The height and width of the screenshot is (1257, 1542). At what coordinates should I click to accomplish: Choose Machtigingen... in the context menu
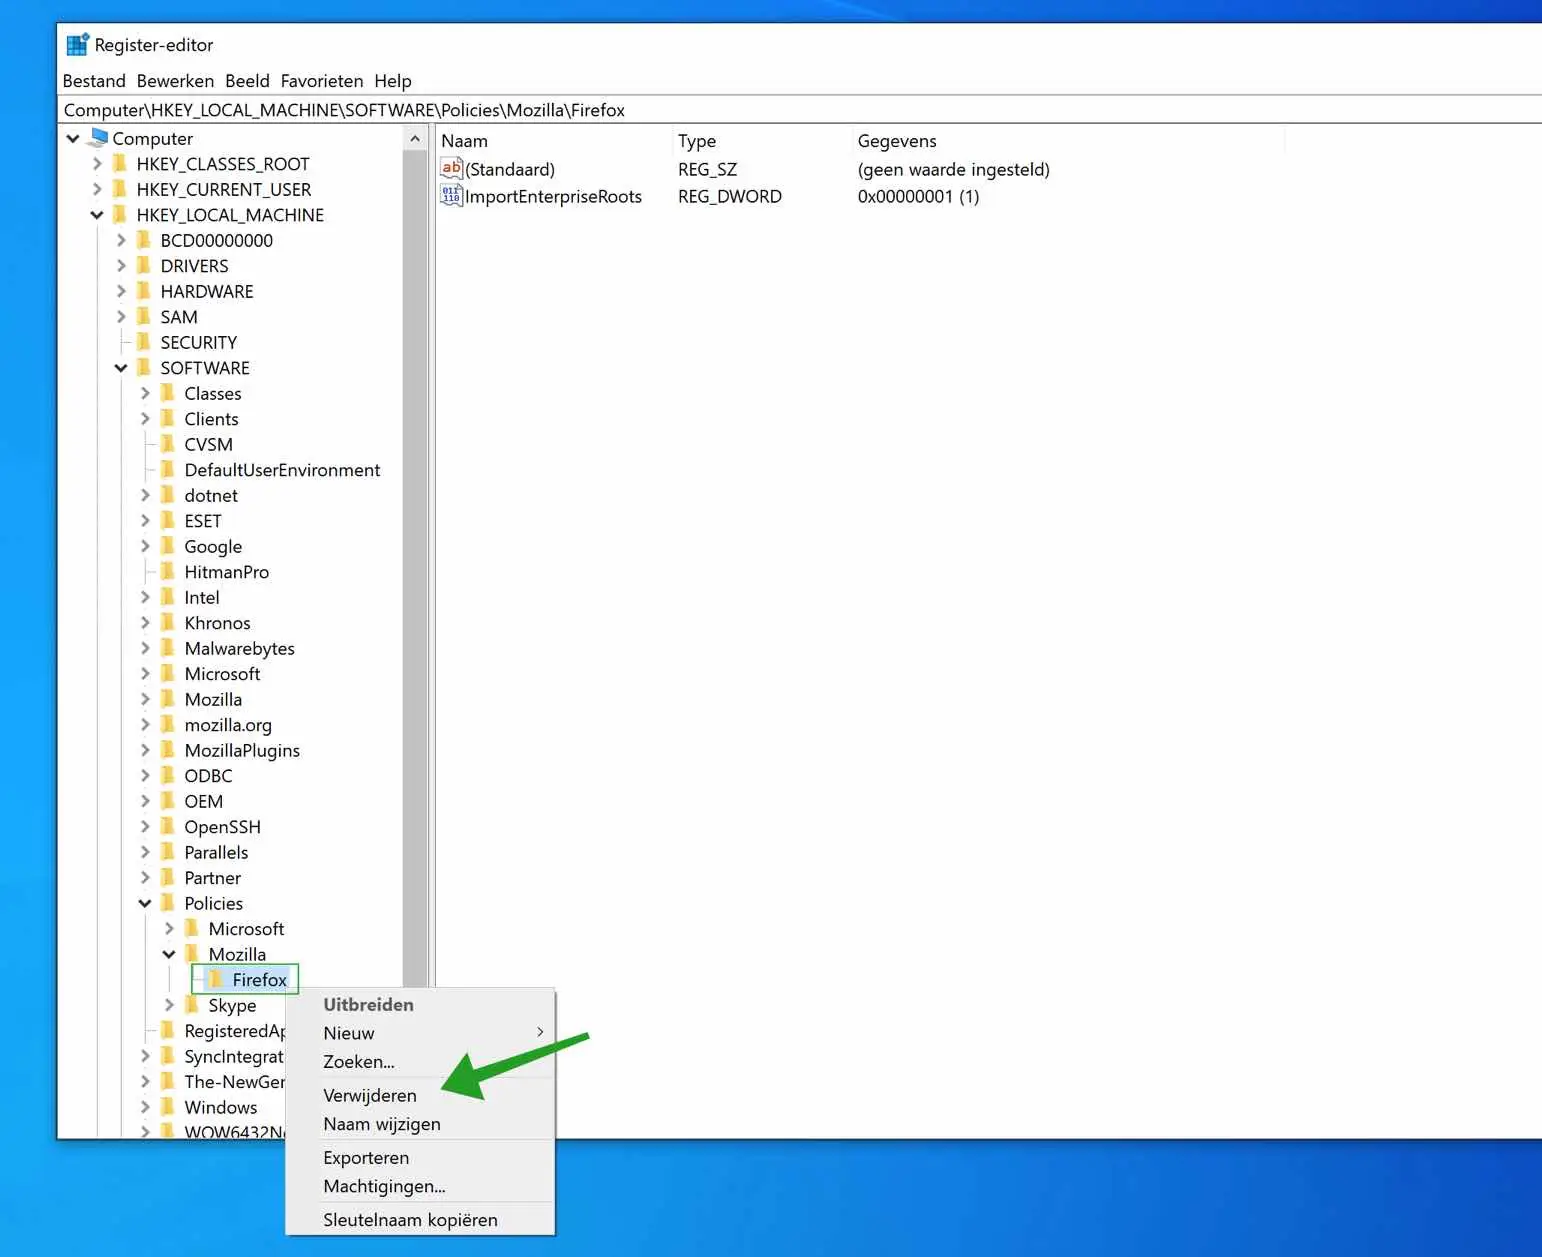click(420, 1186)
